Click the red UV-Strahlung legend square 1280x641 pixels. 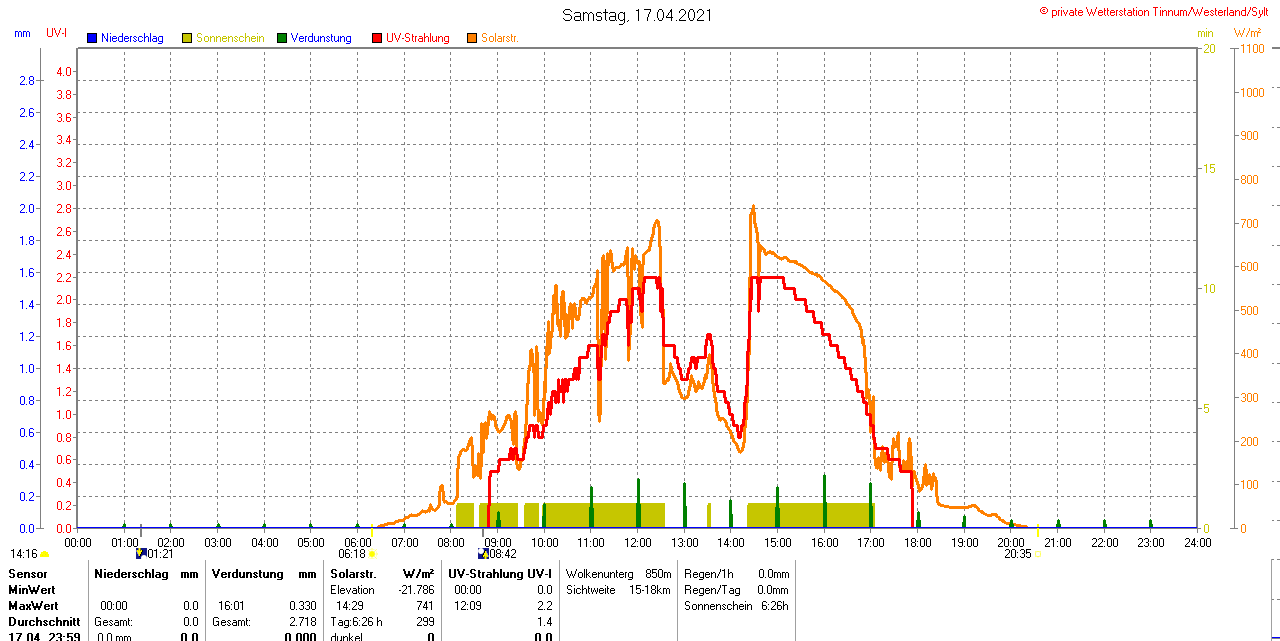pos(377,38)
